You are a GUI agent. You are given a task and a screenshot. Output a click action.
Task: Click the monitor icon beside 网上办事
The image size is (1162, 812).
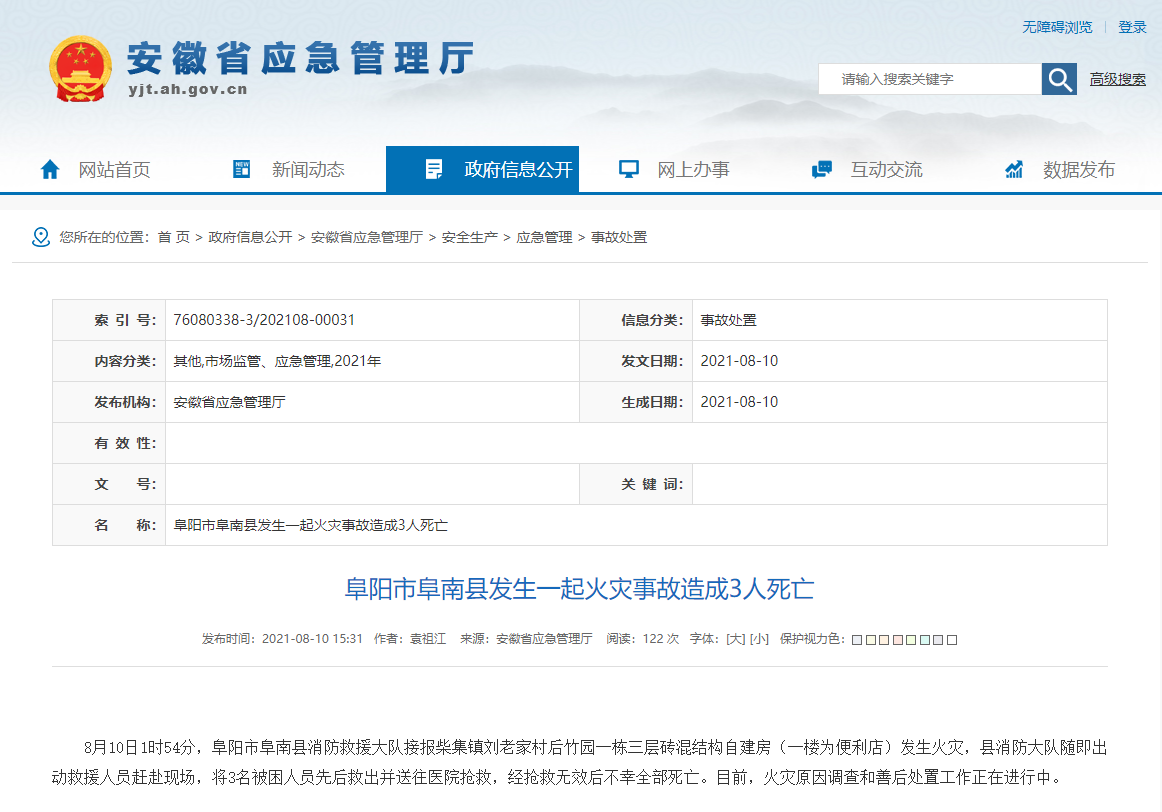[x=628, y=170]
